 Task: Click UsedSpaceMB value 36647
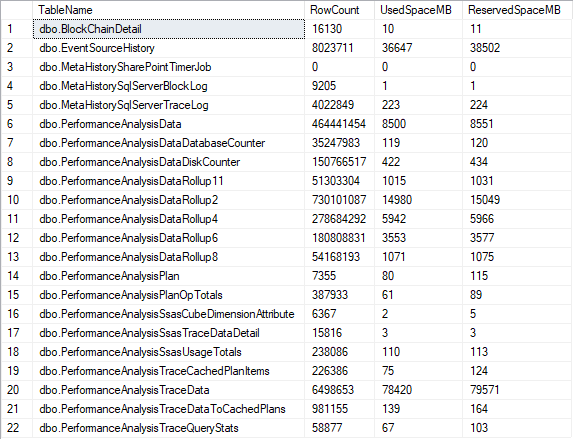(418, 48)
